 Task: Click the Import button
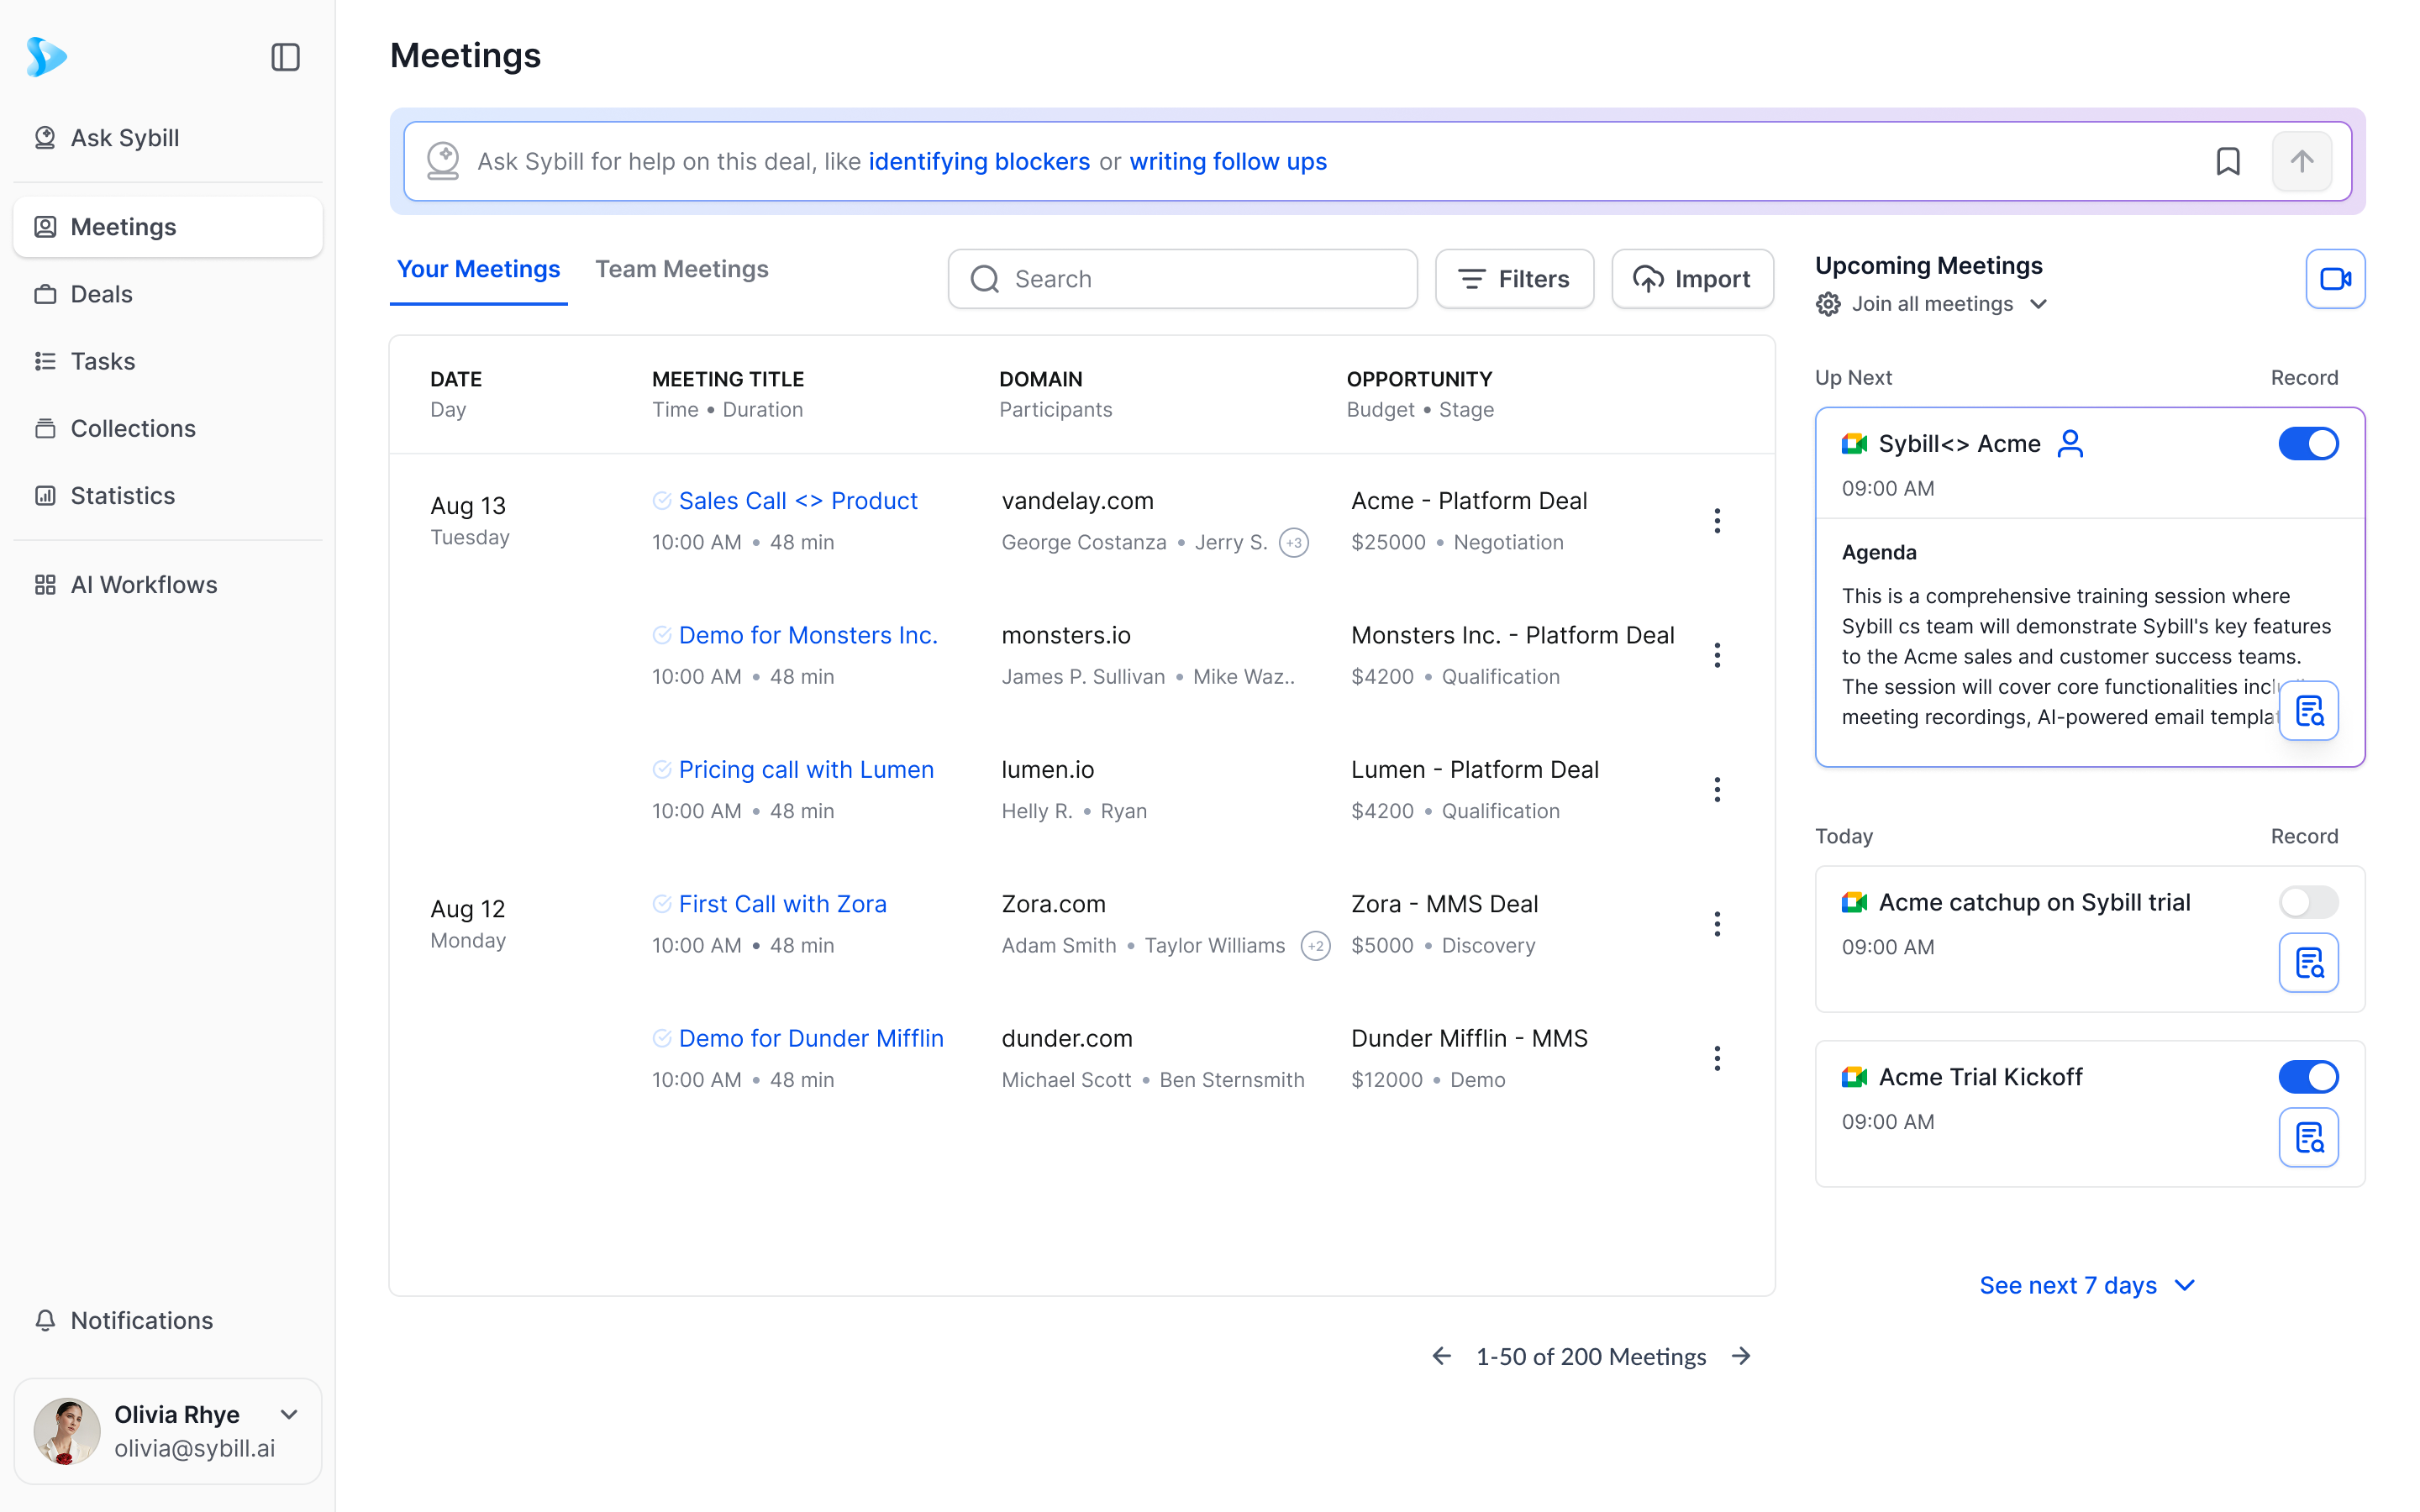[x=1692, y=279]
